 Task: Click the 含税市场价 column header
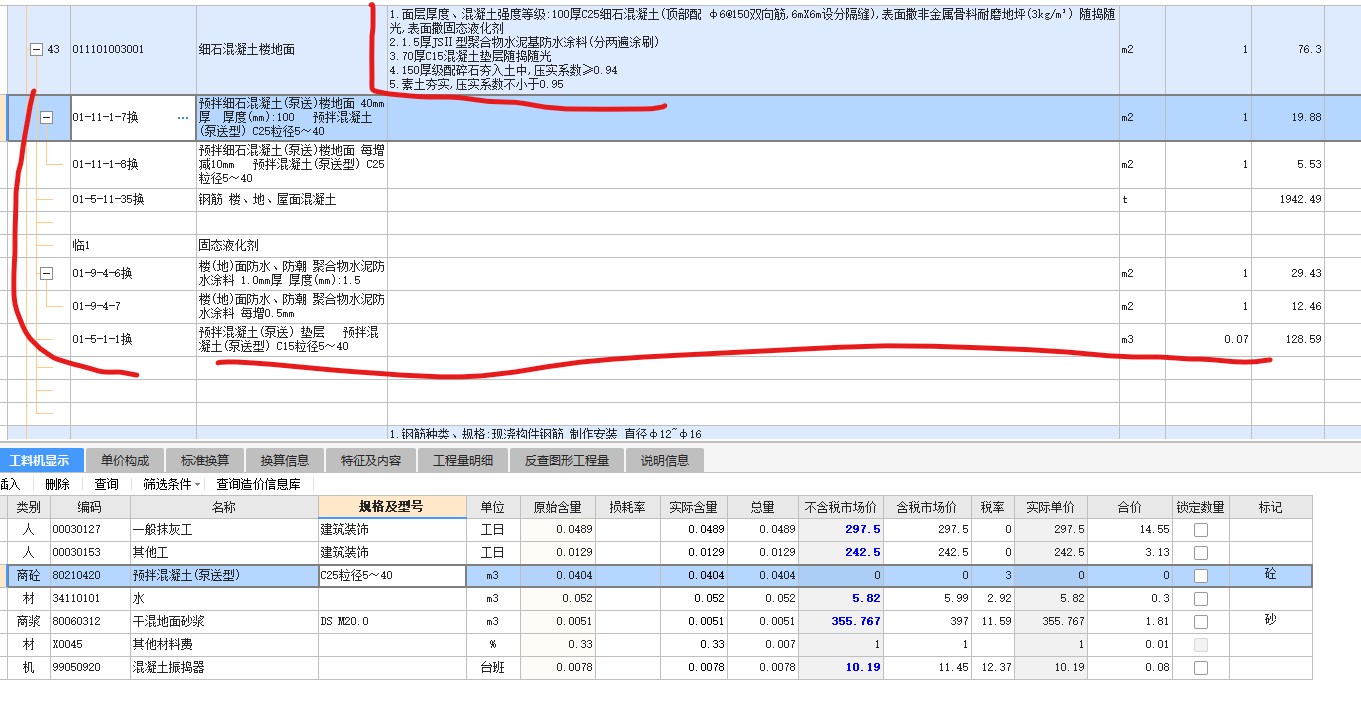[927, 507]
